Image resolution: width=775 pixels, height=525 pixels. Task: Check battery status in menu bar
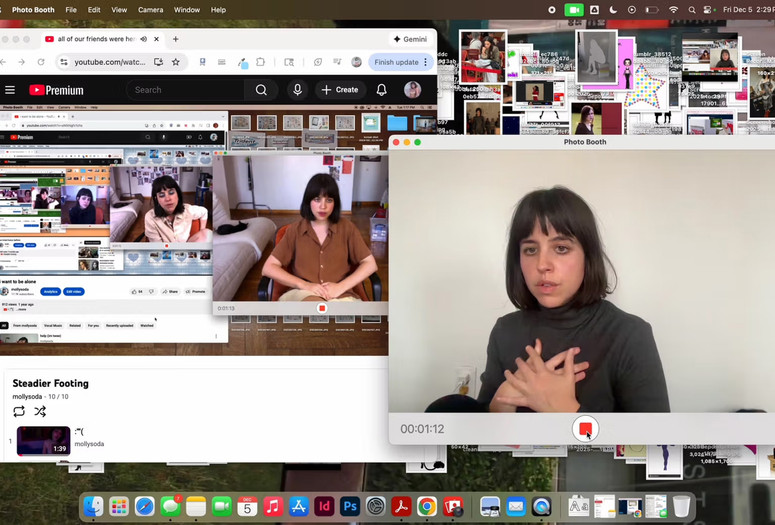point(652,10)
